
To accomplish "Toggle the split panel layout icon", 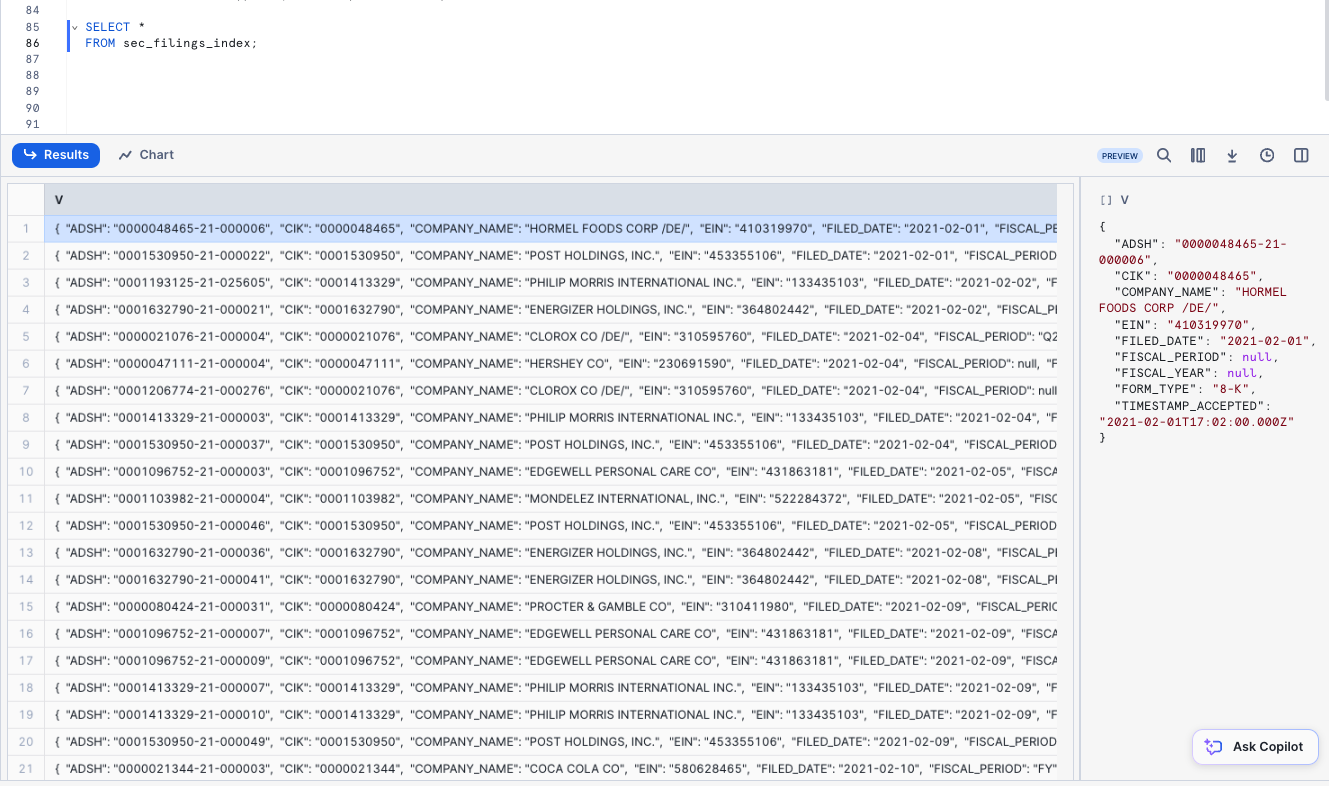I will 1301,155.
